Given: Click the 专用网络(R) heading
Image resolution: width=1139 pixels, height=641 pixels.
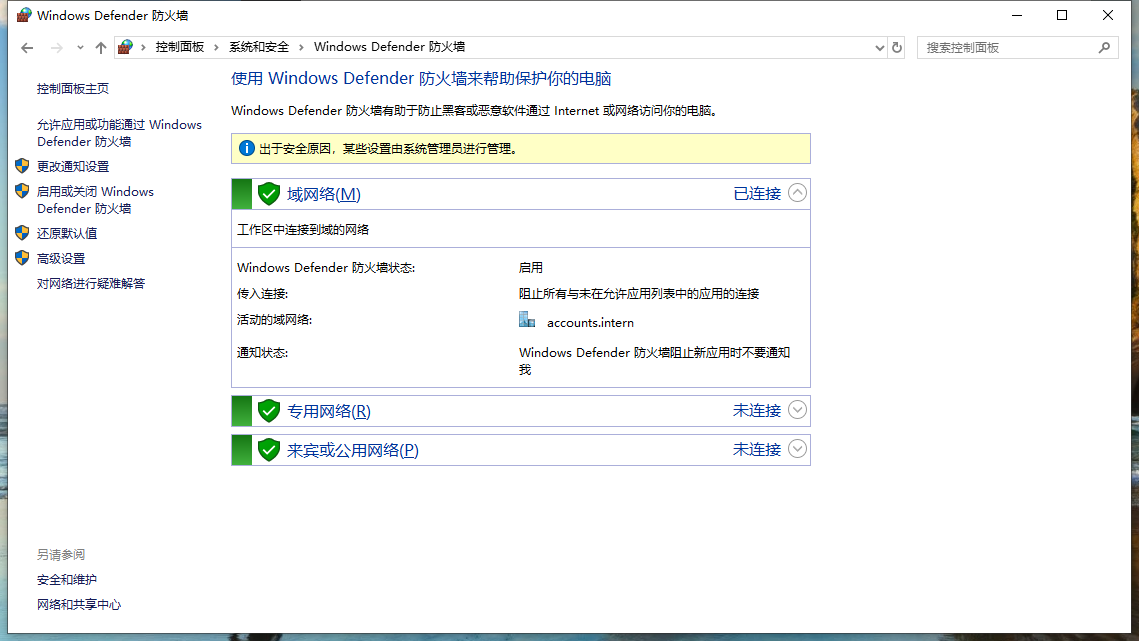Looking at the screenshot, I should click(x=328, y=411).
